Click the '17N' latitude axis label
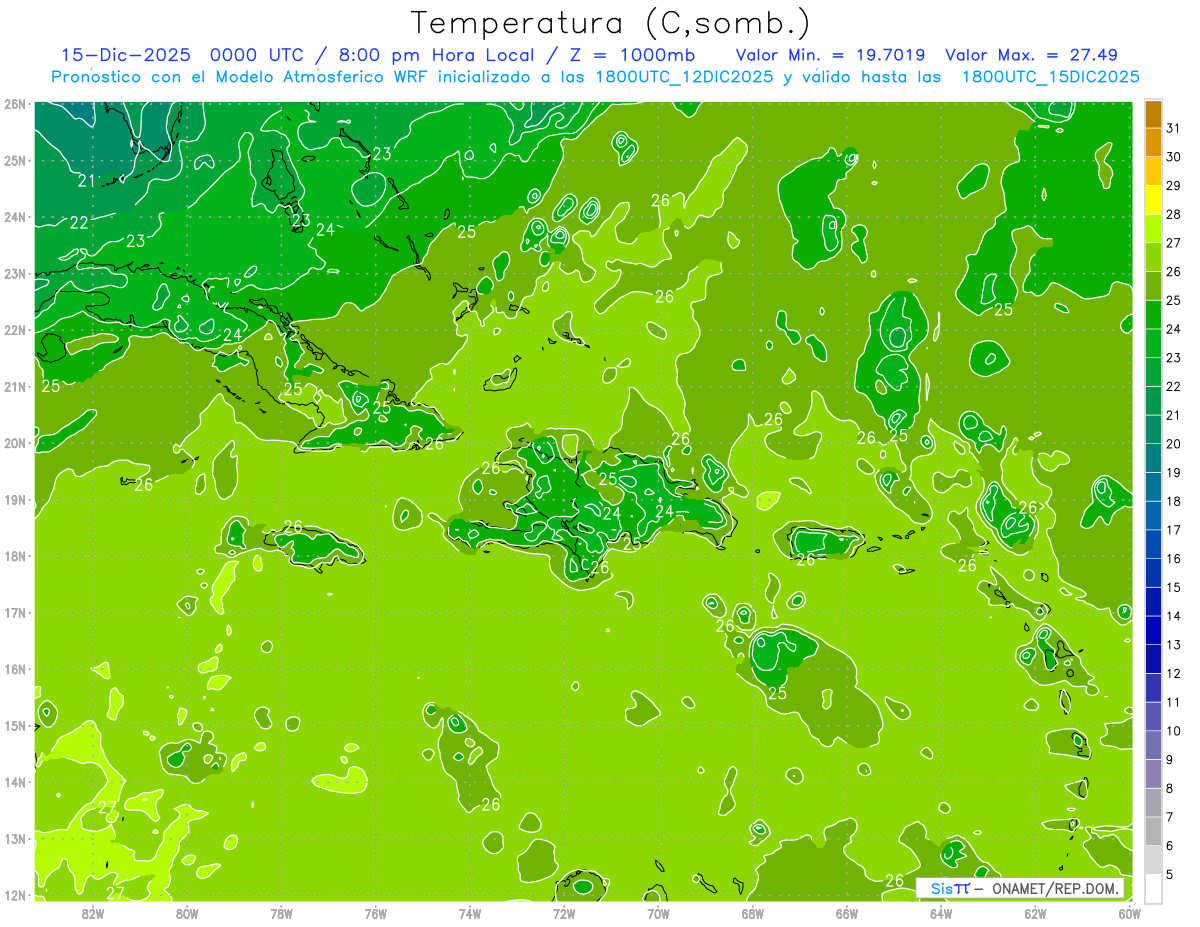The image size is (1200, 927). pyautogui.click(x=15, y=613)
